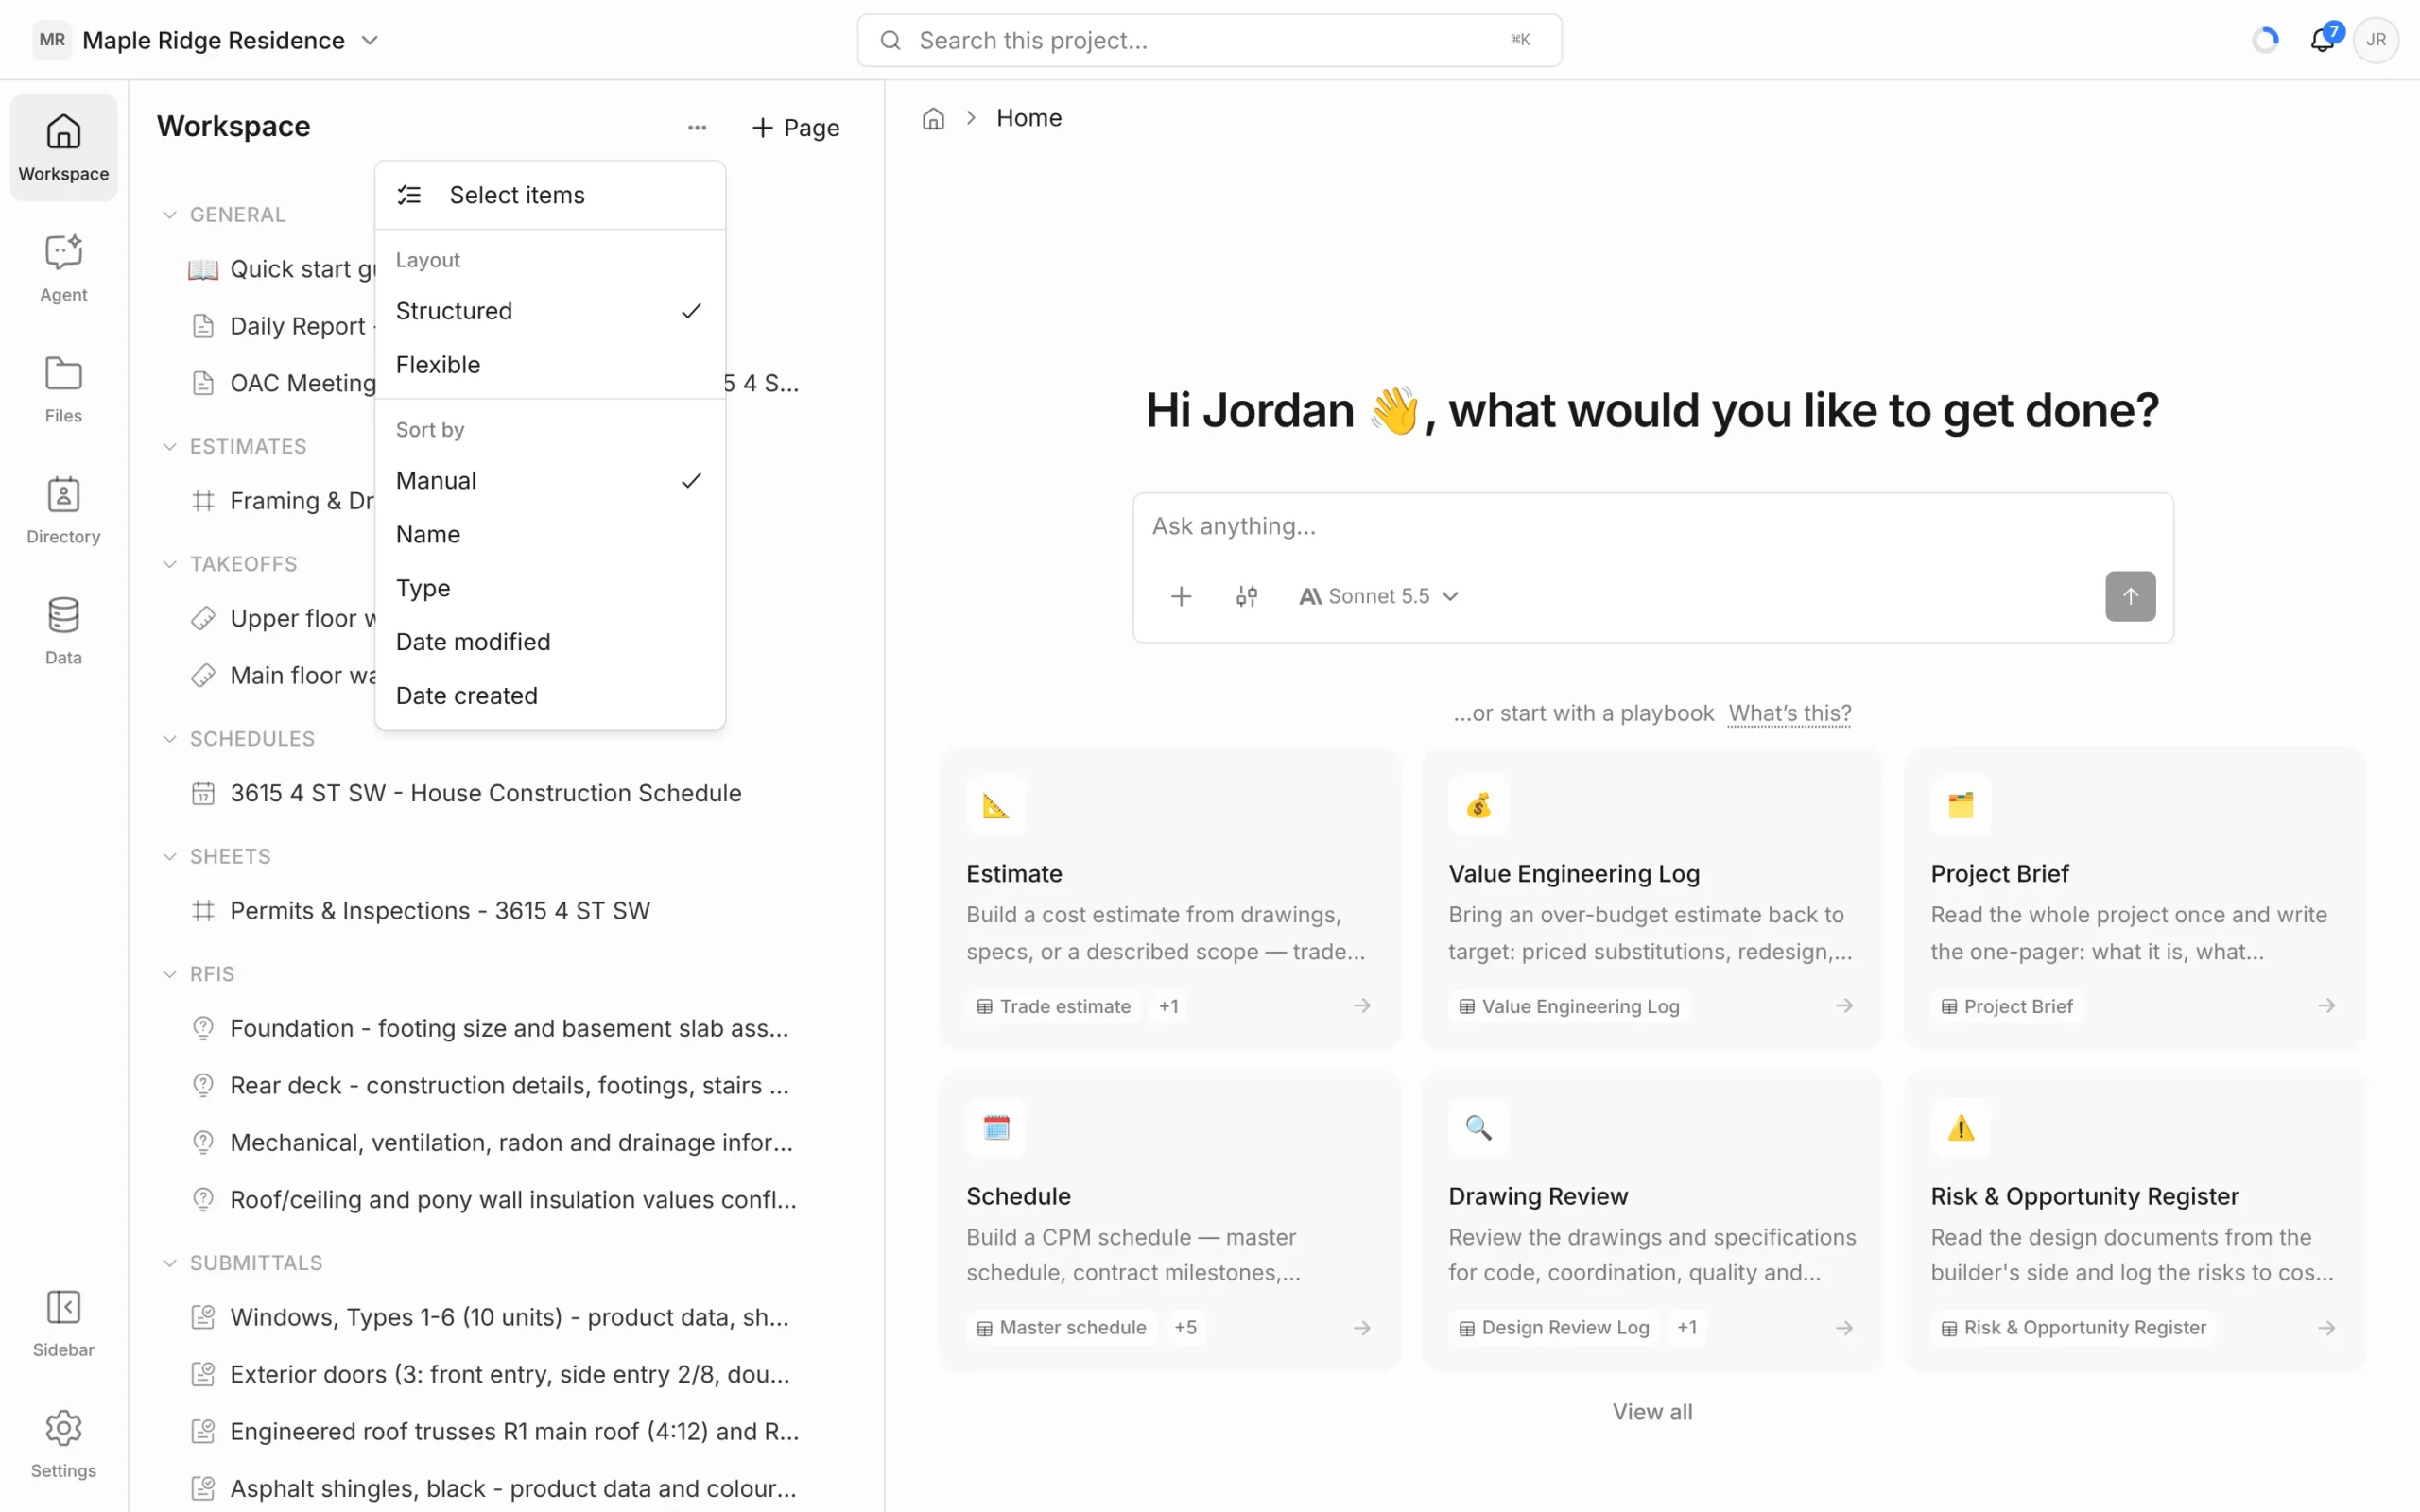
Task: Open the Data section
Action: pyautogui.click(x=63, y=631)
